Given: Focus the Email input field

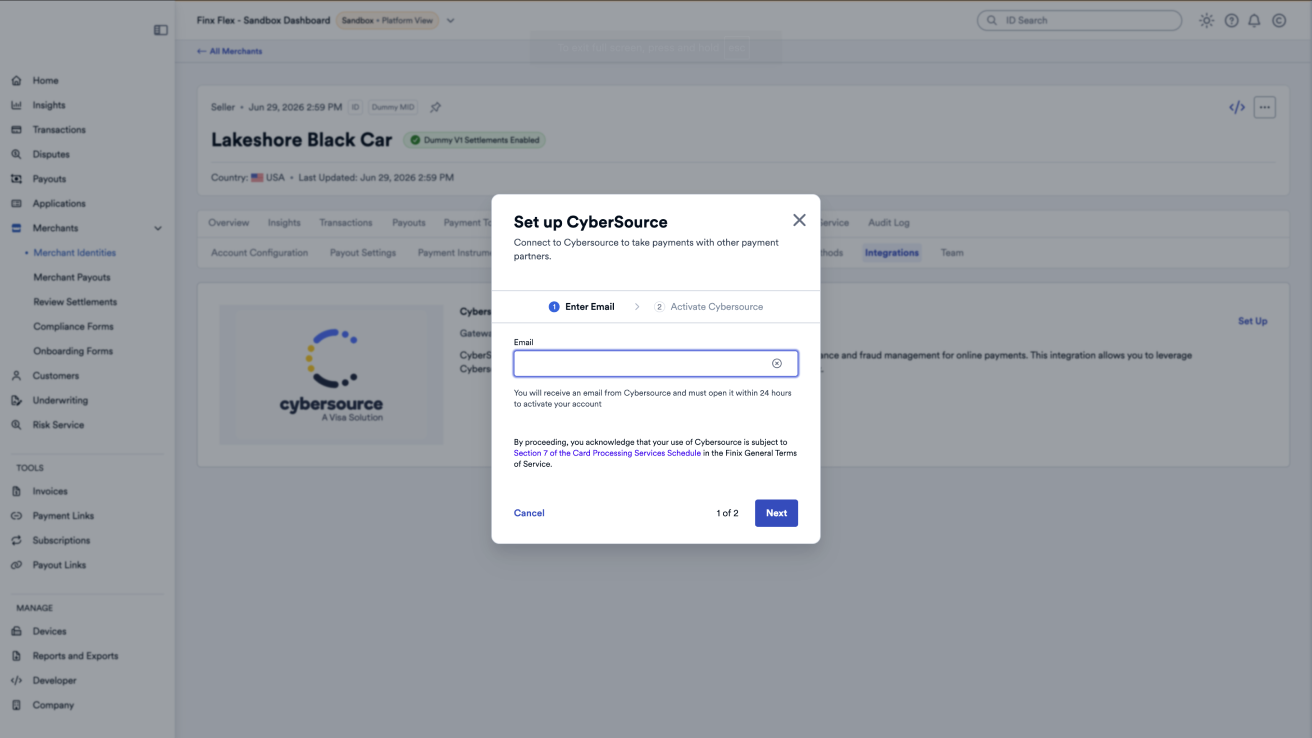Looking at the screenshot, I should [x=656, y=363].
